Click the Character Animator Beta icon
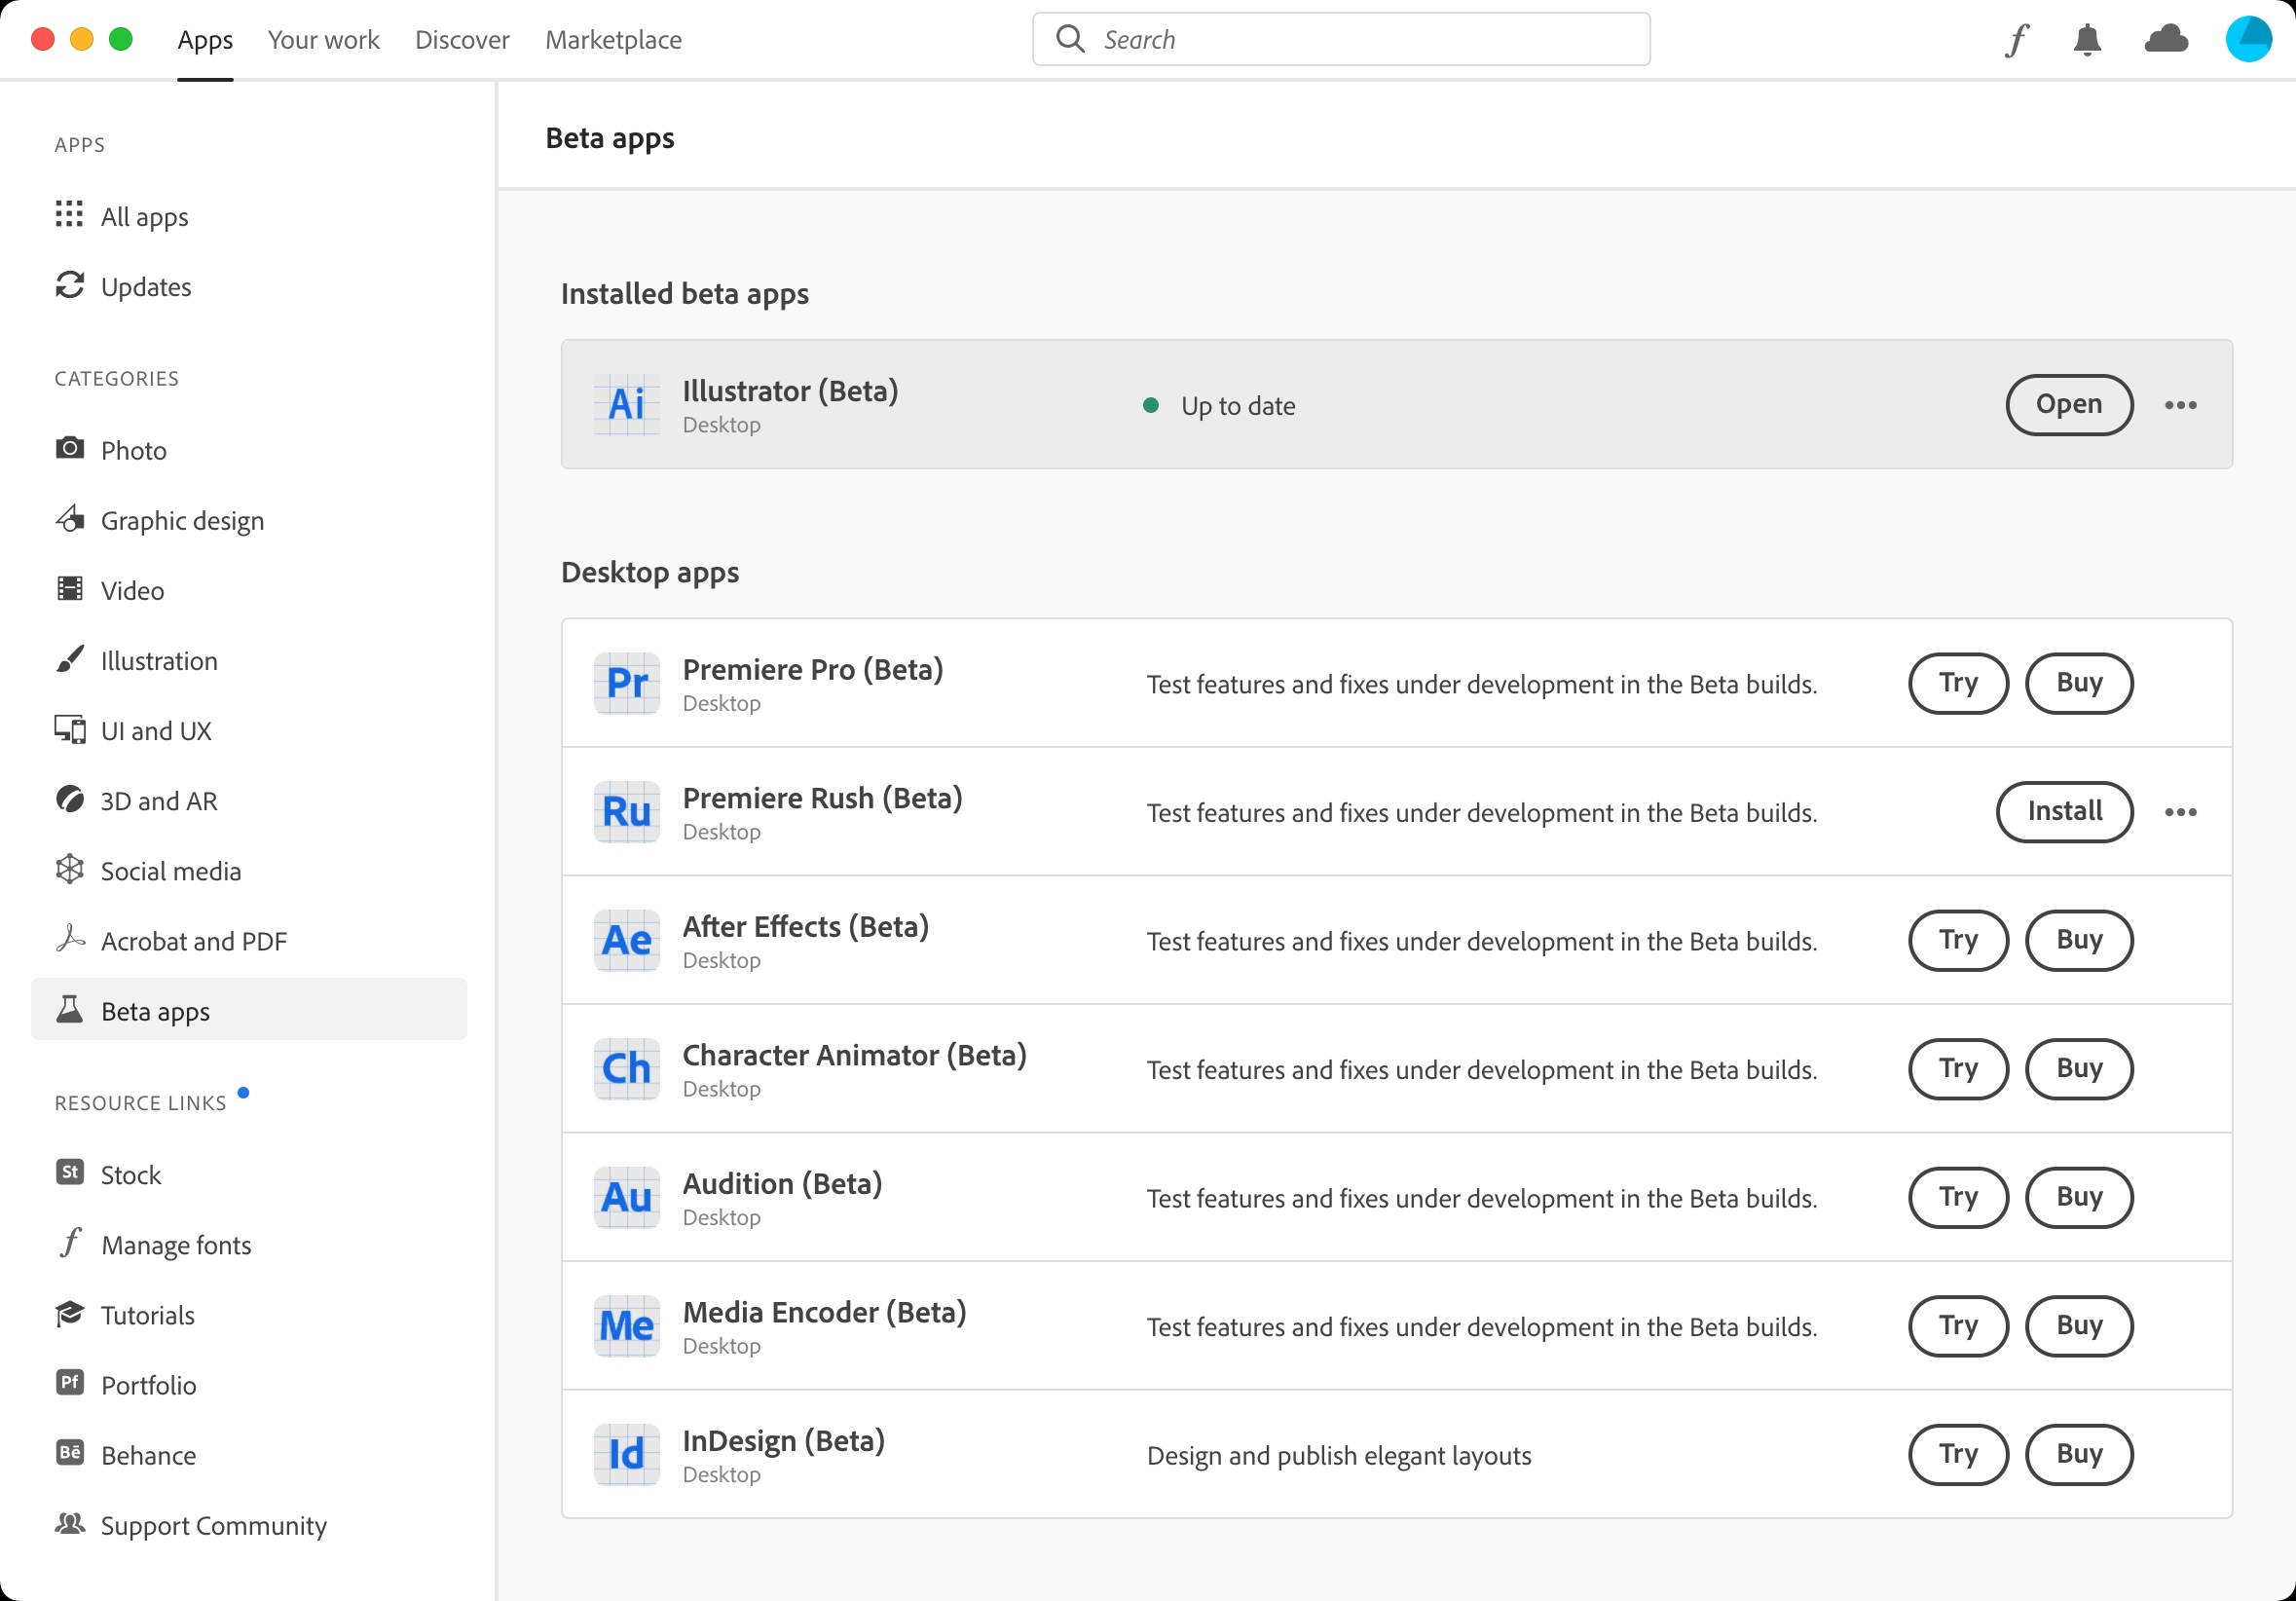Screen dimensions: 2296x1601 [x=624, y=1067]
